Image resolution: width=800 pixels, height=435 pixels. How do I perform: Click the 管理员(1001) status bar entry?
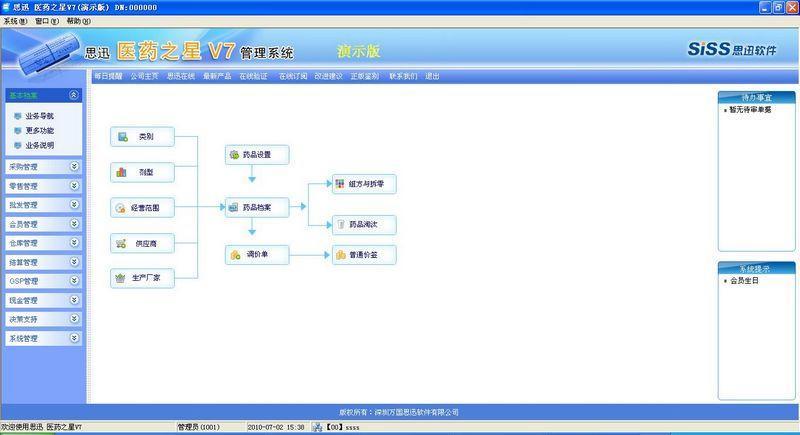click(x=198, y=427)
